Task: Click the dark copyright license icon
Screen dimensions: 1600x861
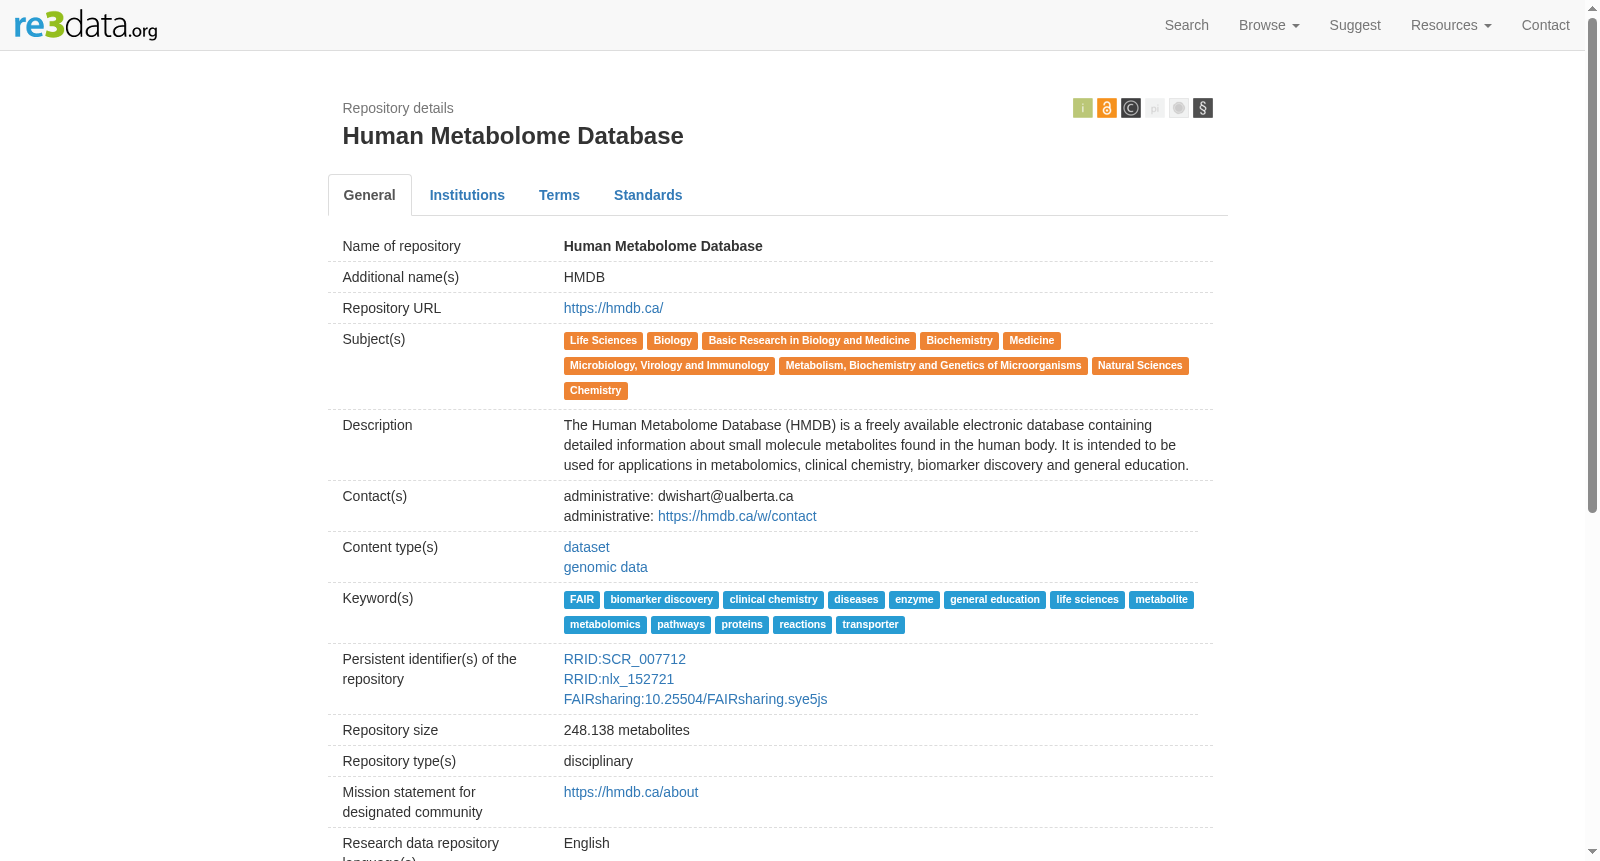Action: point(1130,108)
